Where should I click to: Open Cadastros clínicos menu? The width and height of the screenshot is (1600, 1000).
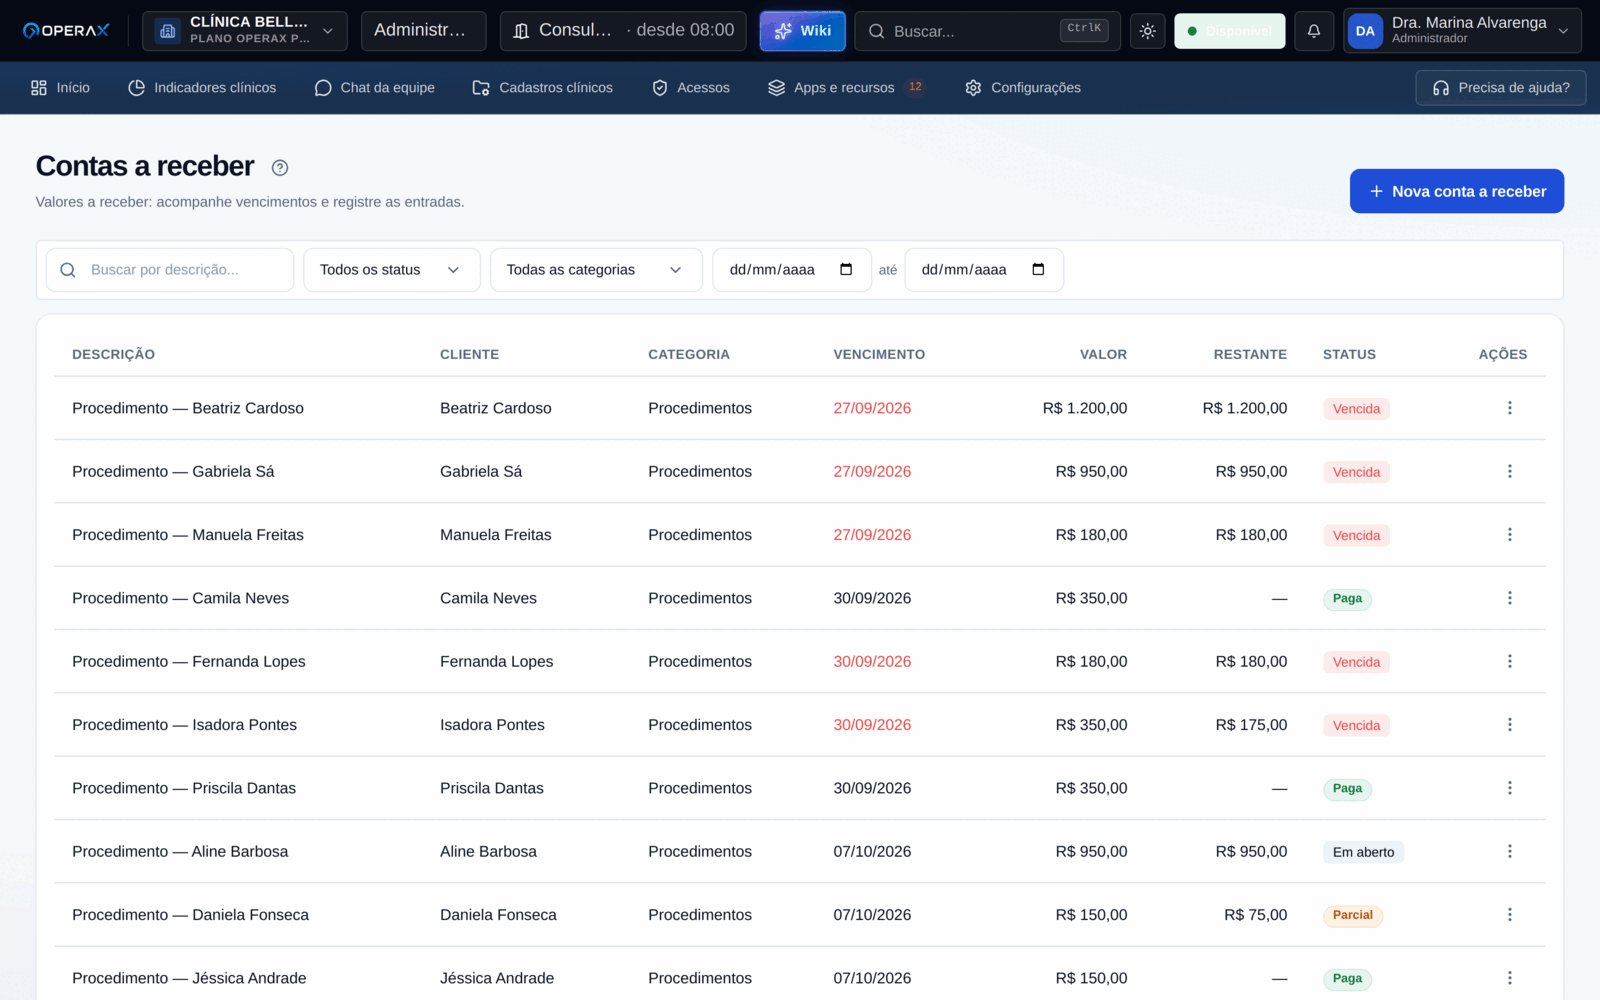(x=542, y=88)
